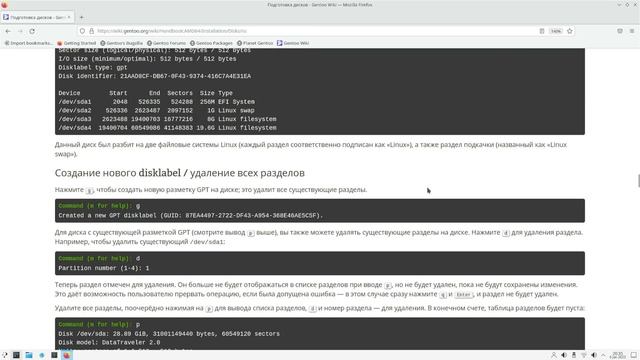
Task: Toggle reader view in the address bar
Action: [542, 31]
